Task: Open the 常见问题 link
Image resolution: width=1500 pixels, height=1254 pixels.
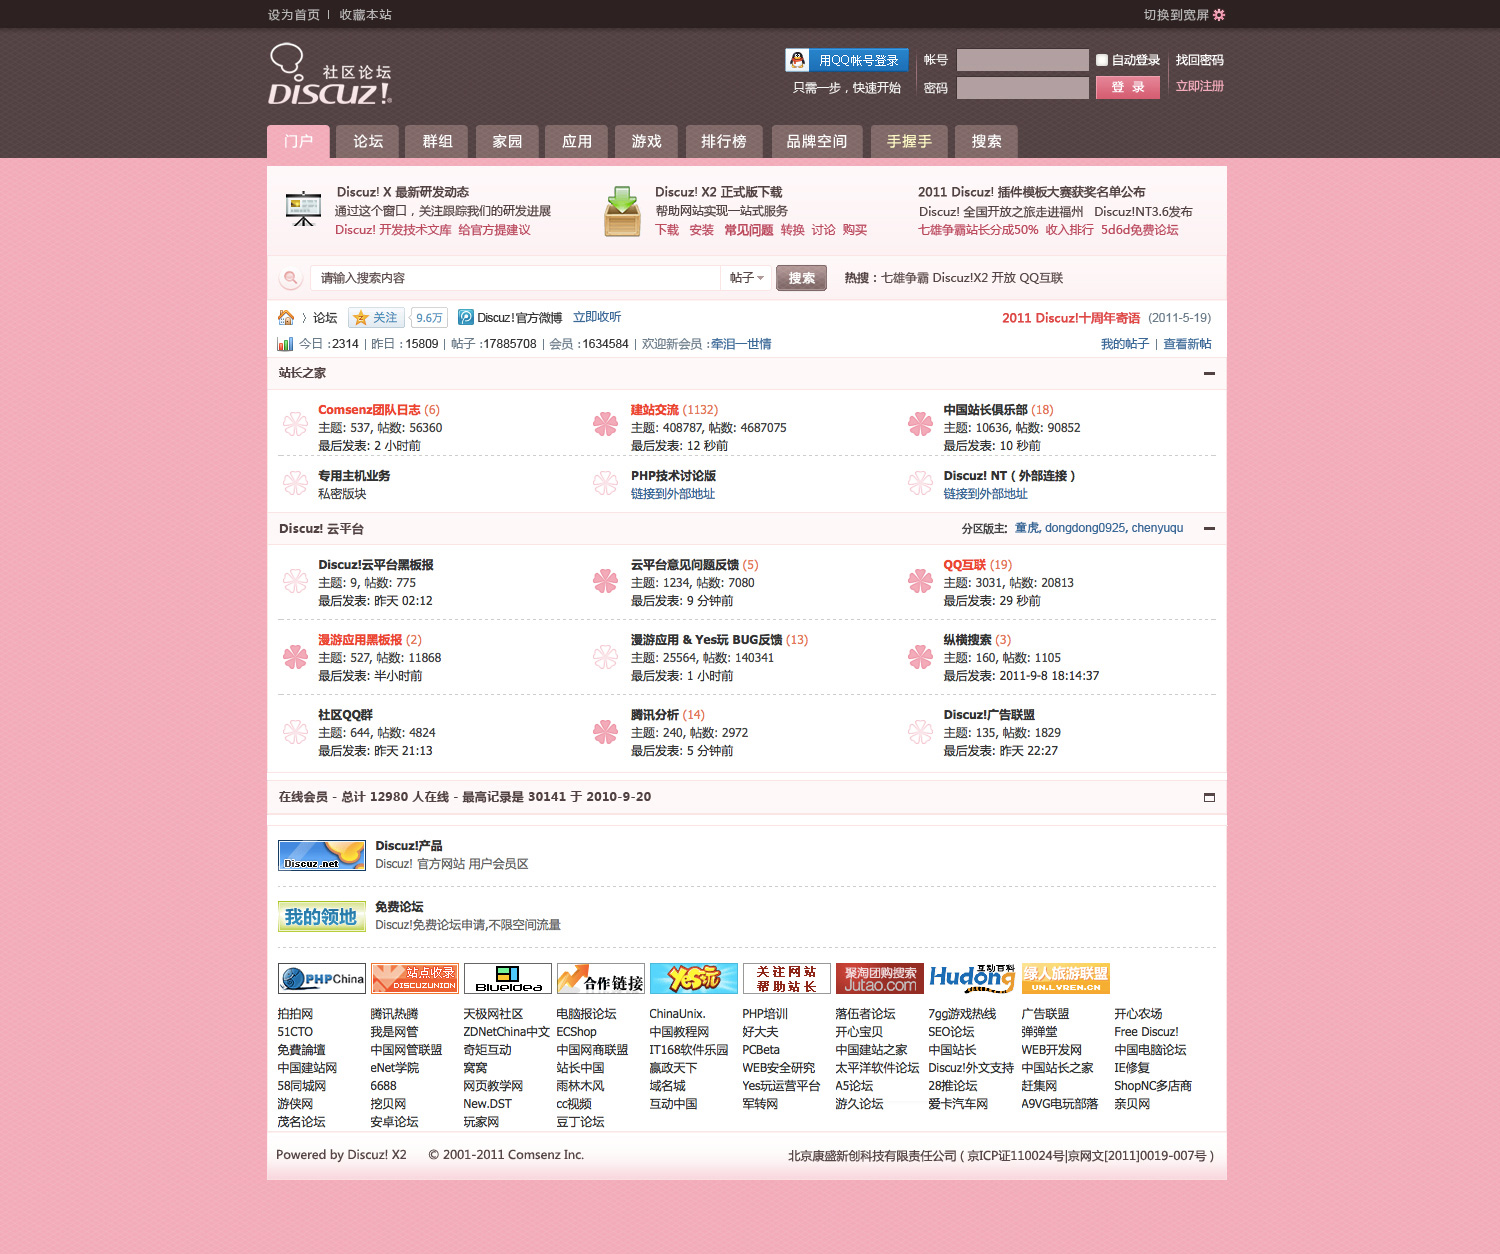Action: [749, 230]
